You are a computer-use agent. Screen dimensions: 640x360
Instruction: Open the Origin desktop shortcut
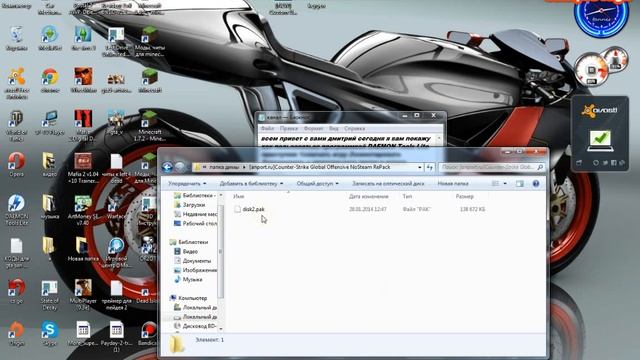16,333
